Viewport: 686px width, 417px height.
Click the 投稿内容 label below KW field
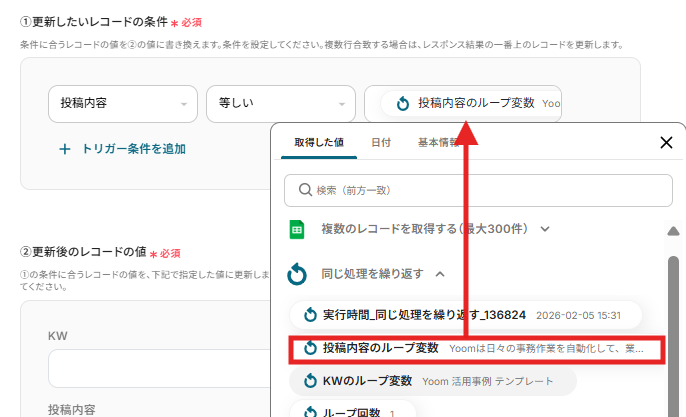72,410
